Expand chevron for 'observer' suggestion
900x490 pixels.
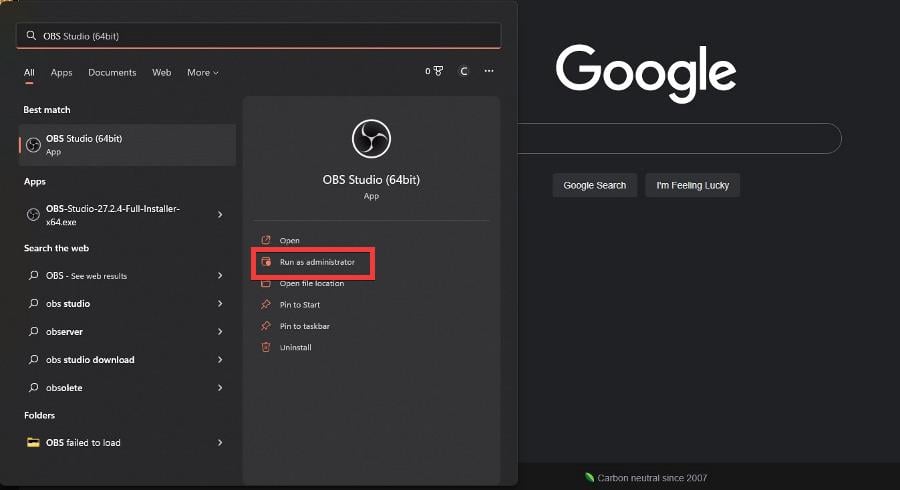tap(220, 332)
